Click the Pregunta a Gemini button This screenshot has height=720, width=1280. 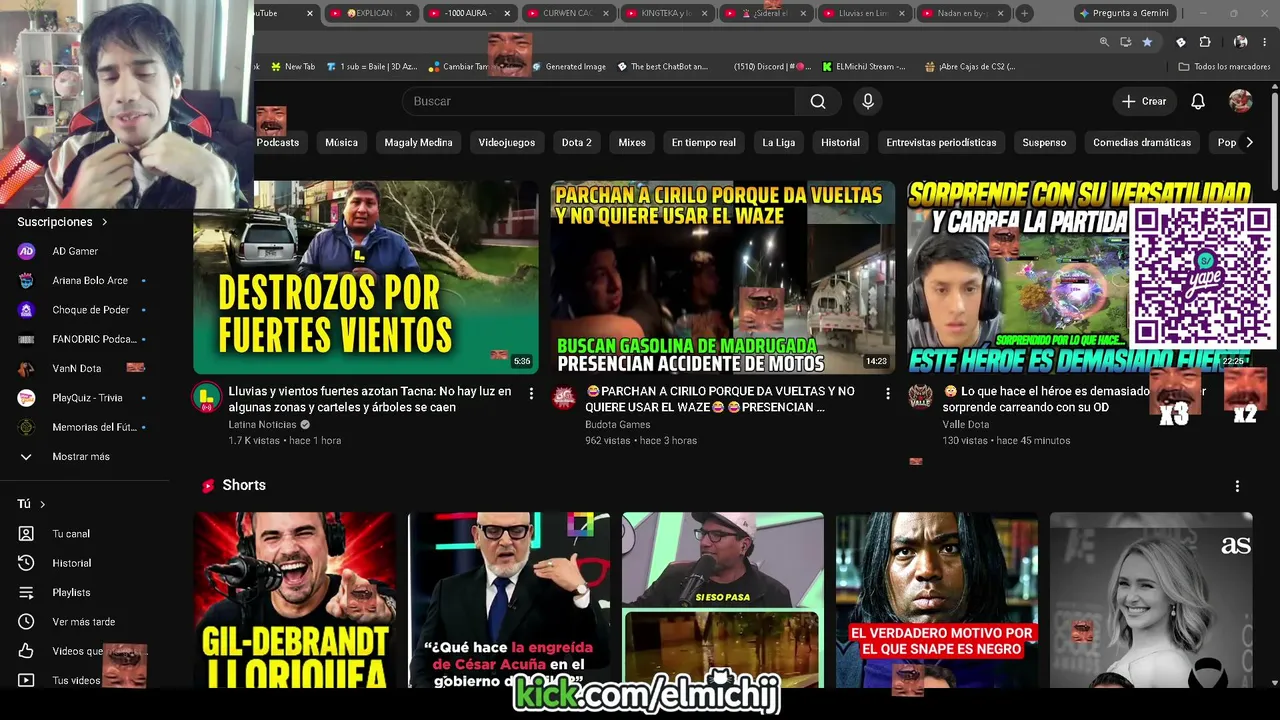1124,13
